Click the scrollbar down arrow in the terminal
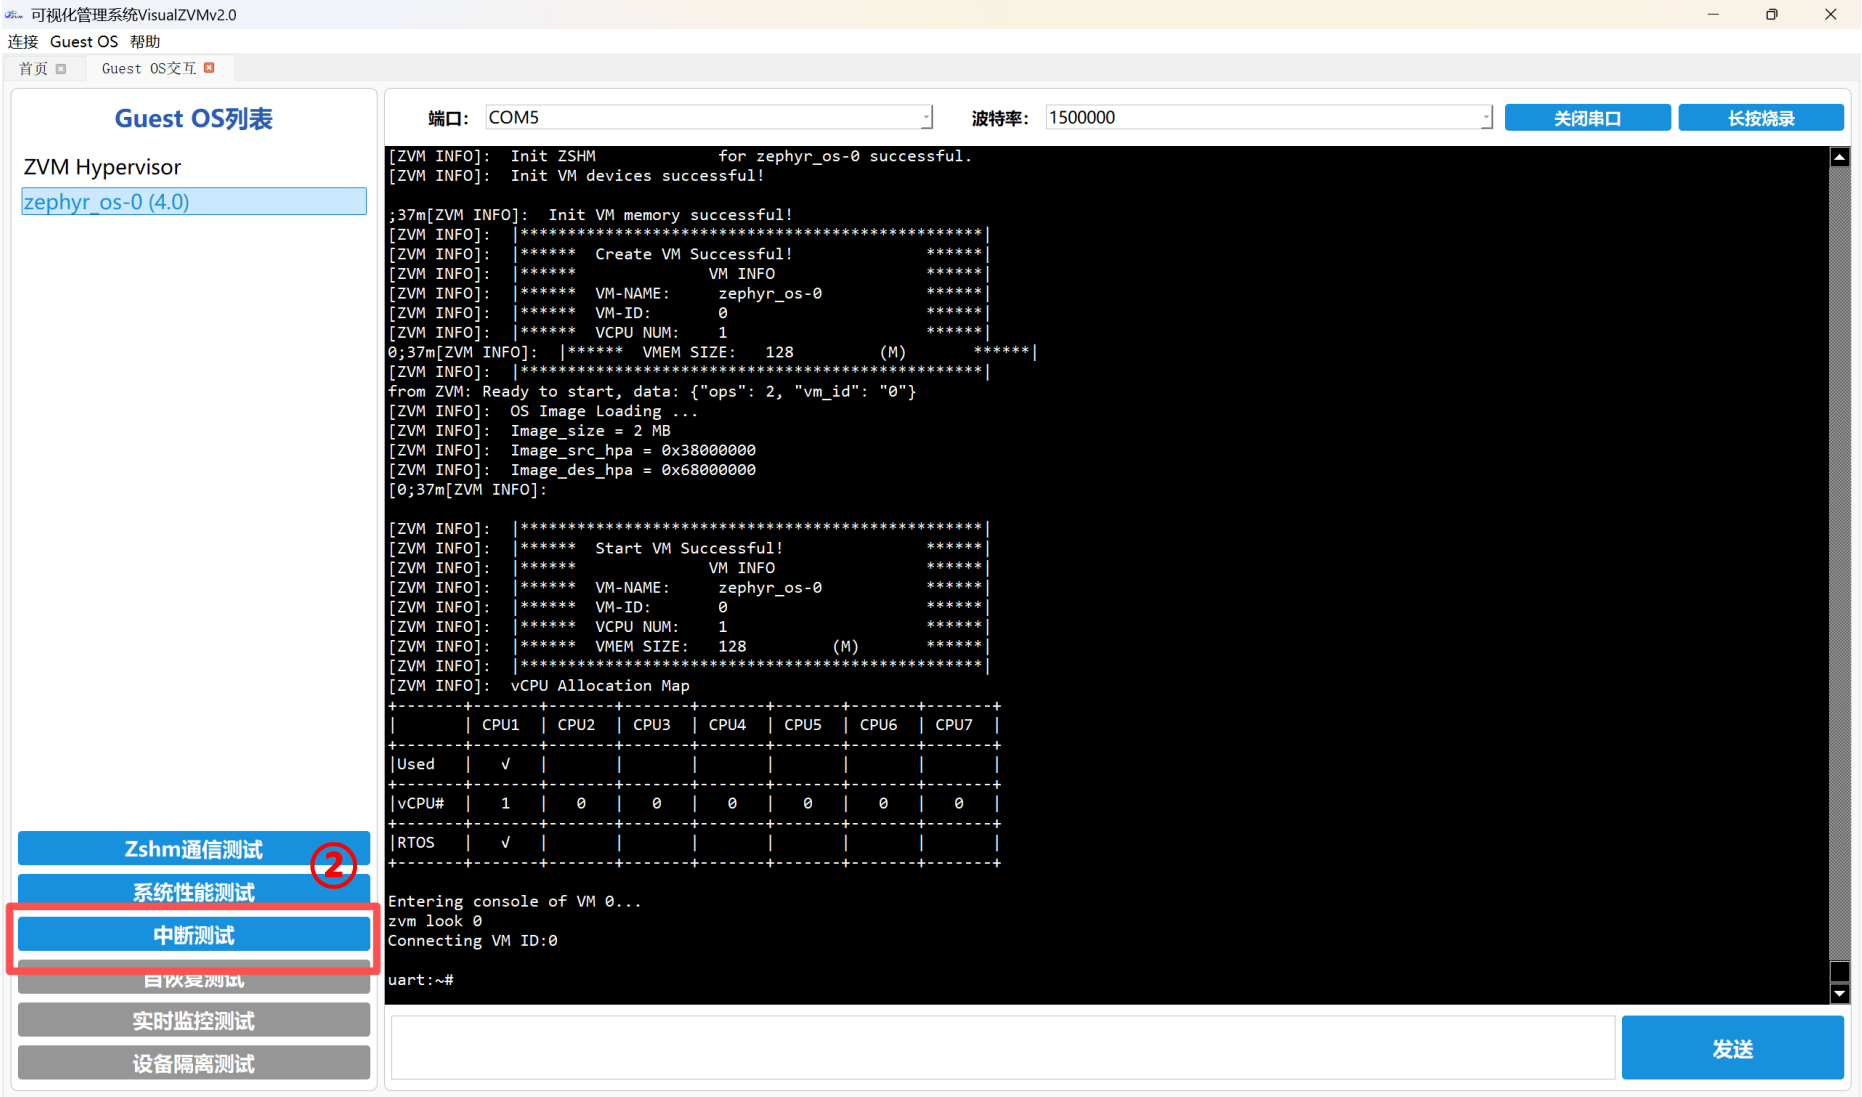The image size is (1862, 1097). pyautogui.click(x=1839, y=993)
